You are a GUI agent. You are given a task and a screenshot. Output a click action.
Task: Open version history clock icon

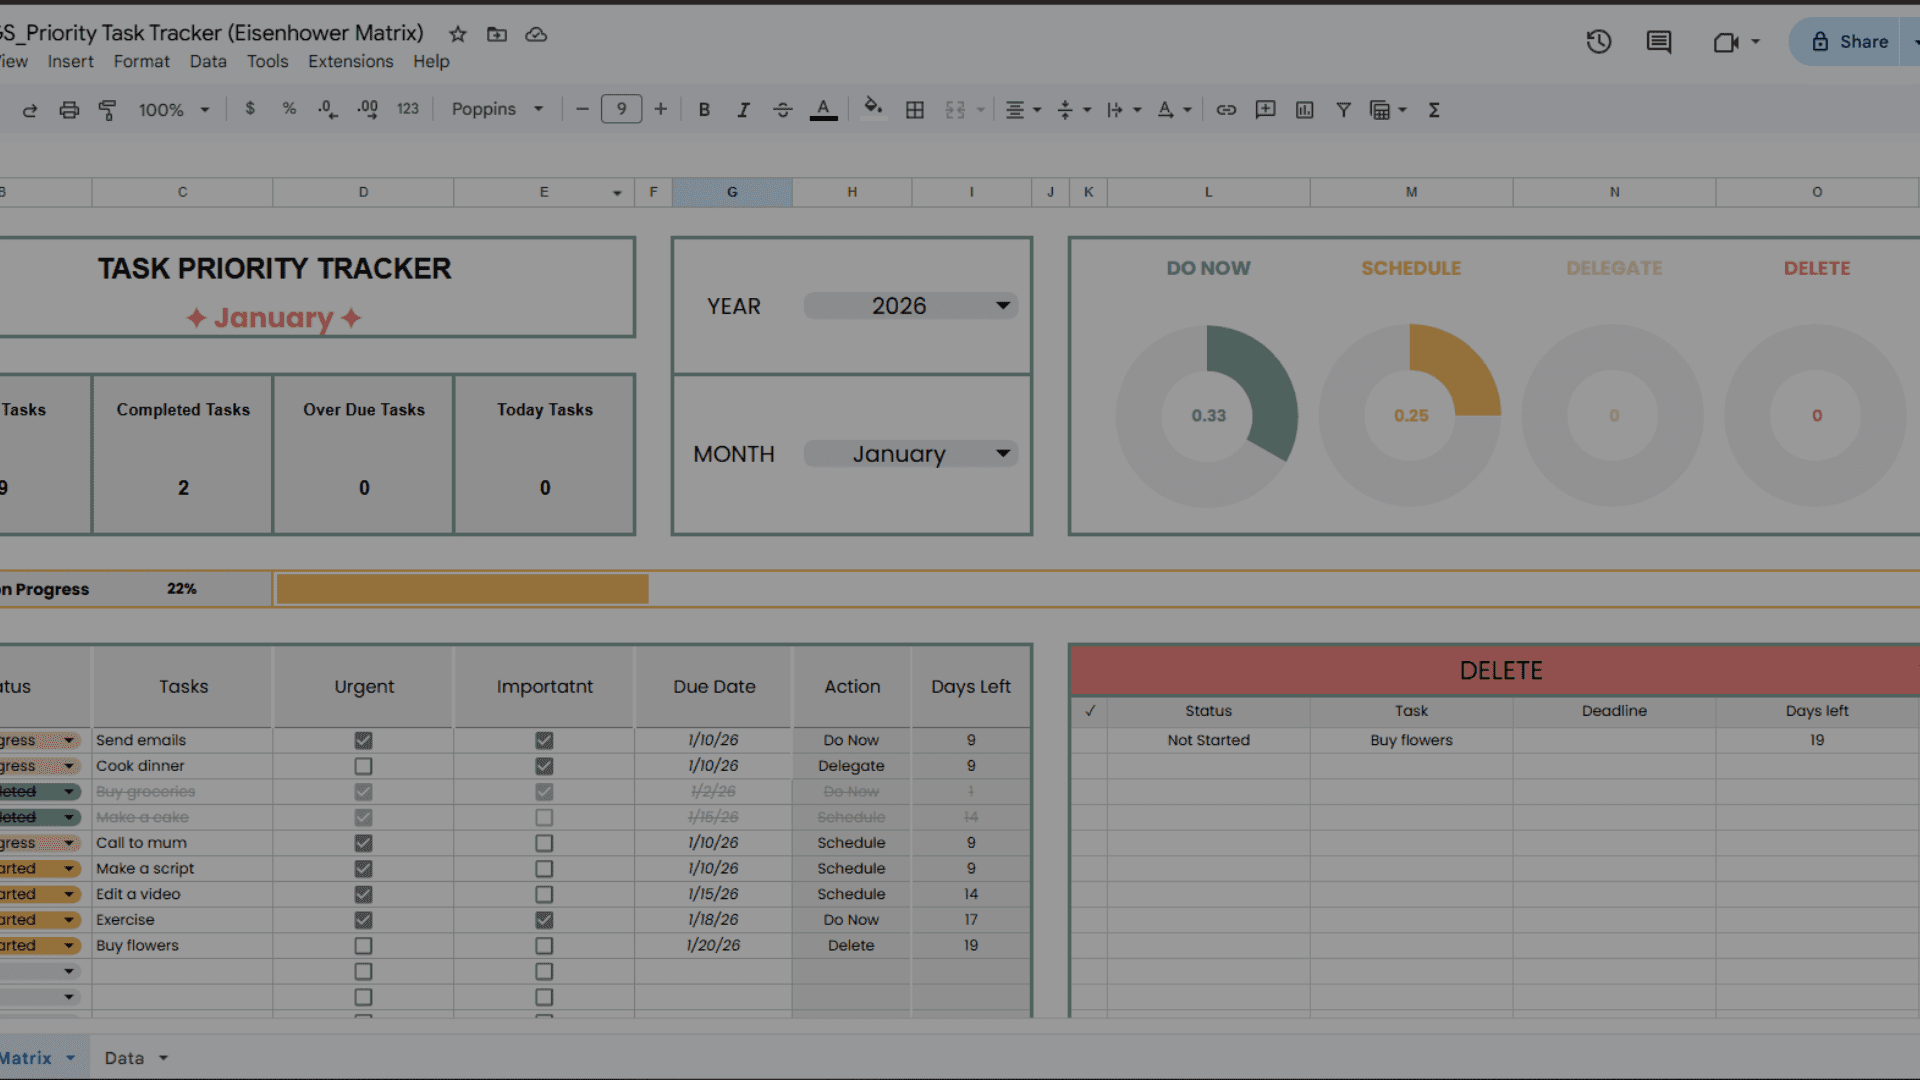[x=1598, y=42]
